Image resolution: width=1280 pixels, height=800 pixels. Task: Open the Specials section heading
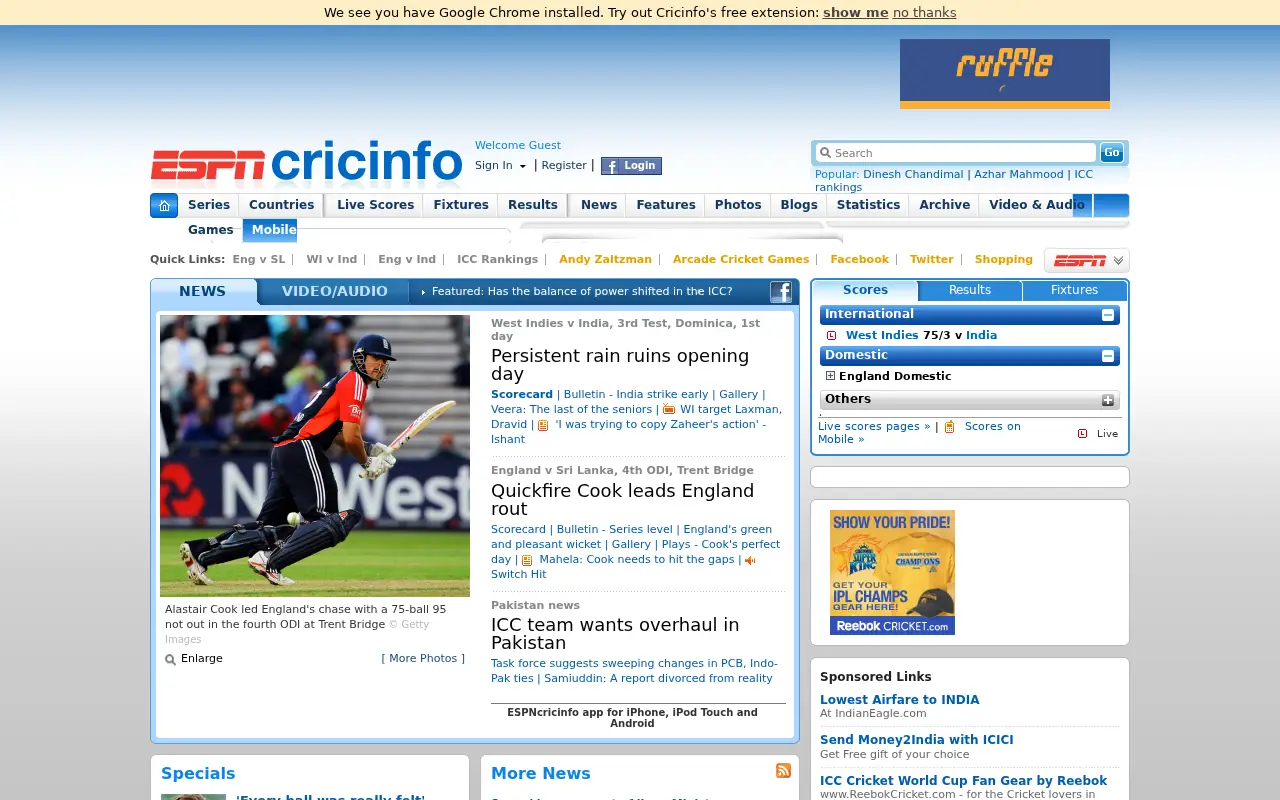(198, 773)
